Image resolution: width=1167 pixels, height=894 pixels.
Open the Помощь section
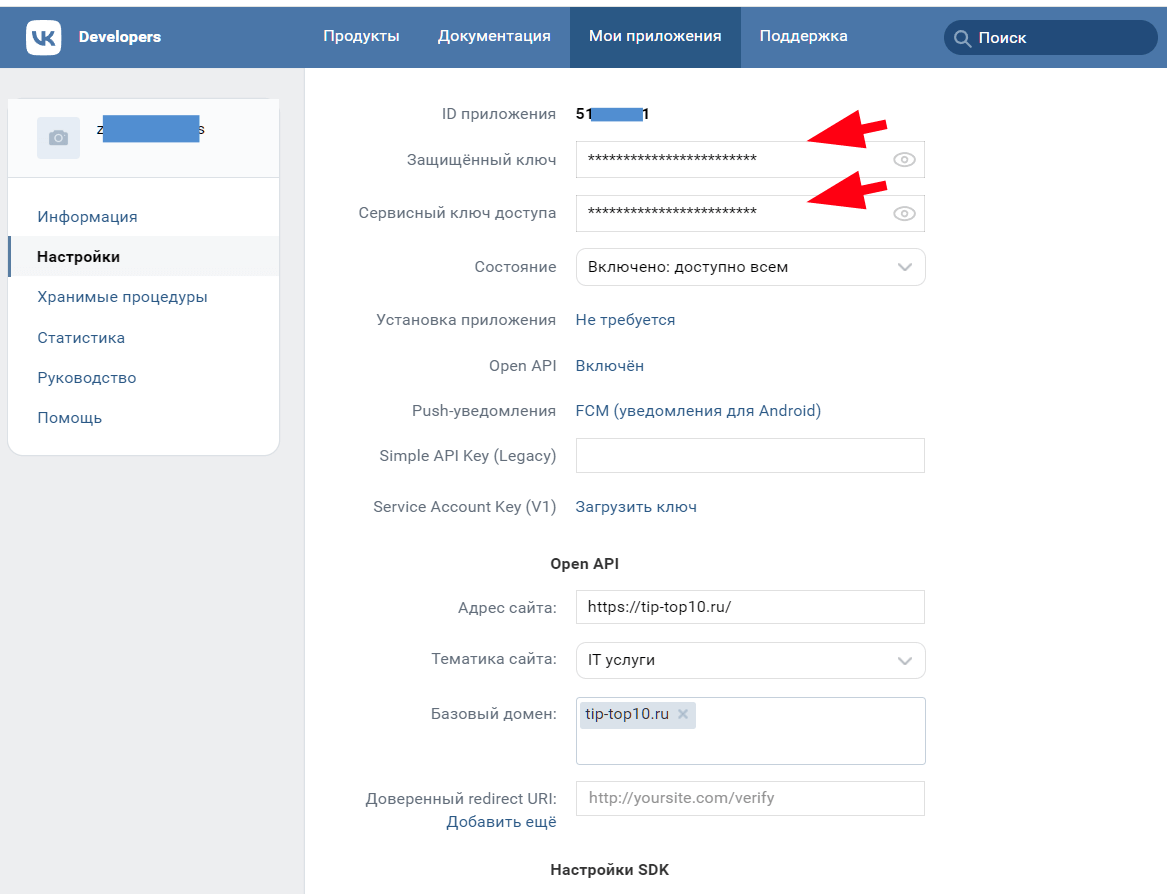click(70, 417)
